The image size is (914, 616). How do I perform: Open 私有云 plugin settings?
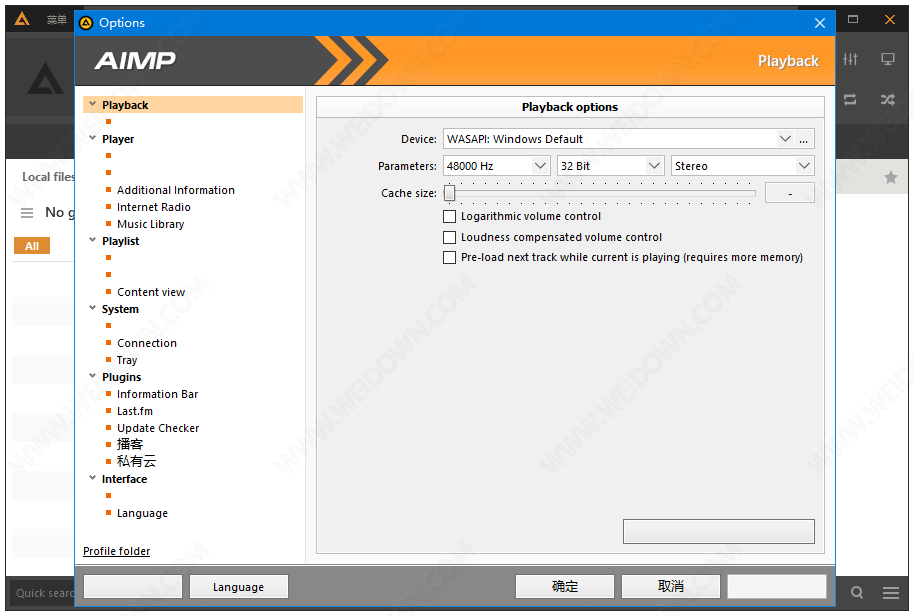[136, 462]
